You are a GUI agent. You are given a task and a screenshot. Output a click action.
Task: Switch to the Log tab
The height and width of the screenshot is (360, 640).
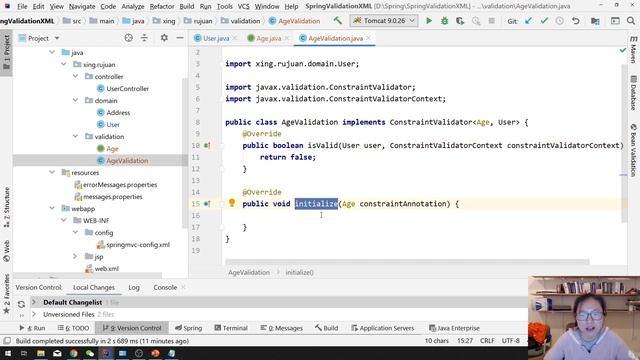[134, 287]
